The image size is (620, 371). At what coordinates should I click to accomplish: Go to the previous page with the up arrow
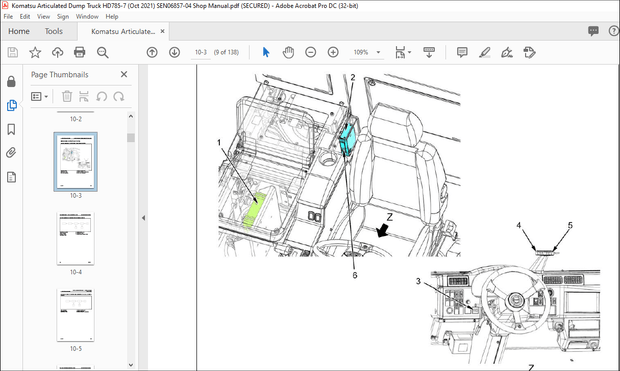click(x=152, y=52)
